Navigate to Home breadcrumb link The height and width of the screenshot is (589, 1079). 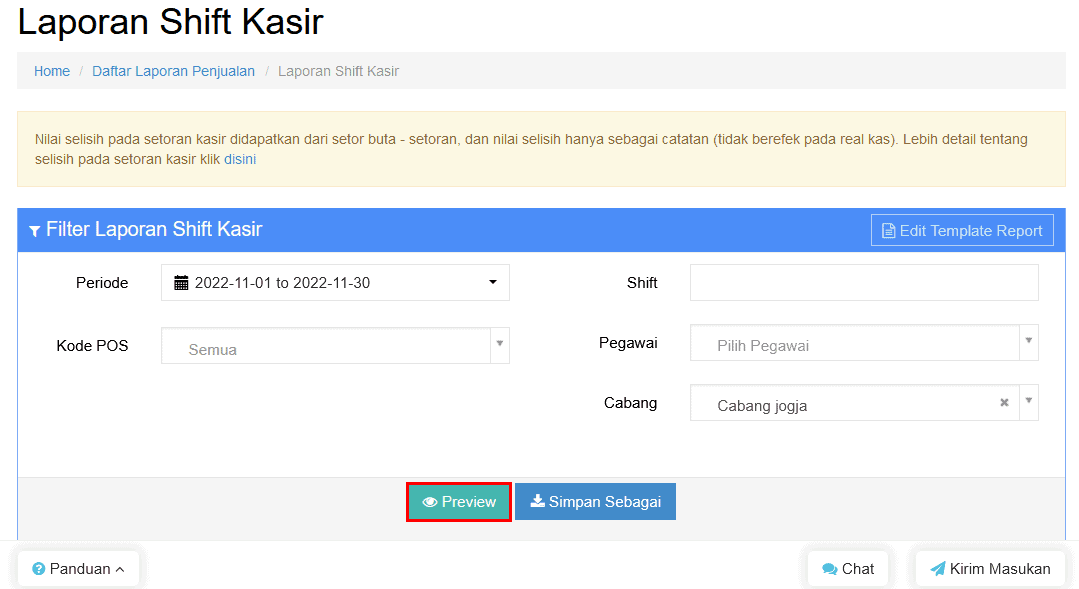coord(51,71)
